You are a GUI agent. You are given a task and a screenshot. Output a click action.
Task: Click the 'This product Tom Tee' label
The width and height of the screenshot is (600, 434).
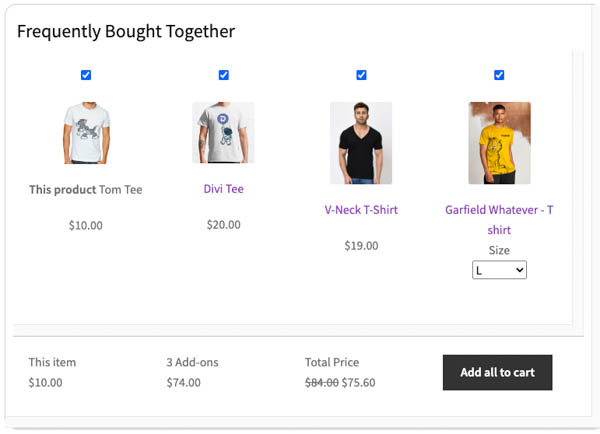[x=86, y=189]
